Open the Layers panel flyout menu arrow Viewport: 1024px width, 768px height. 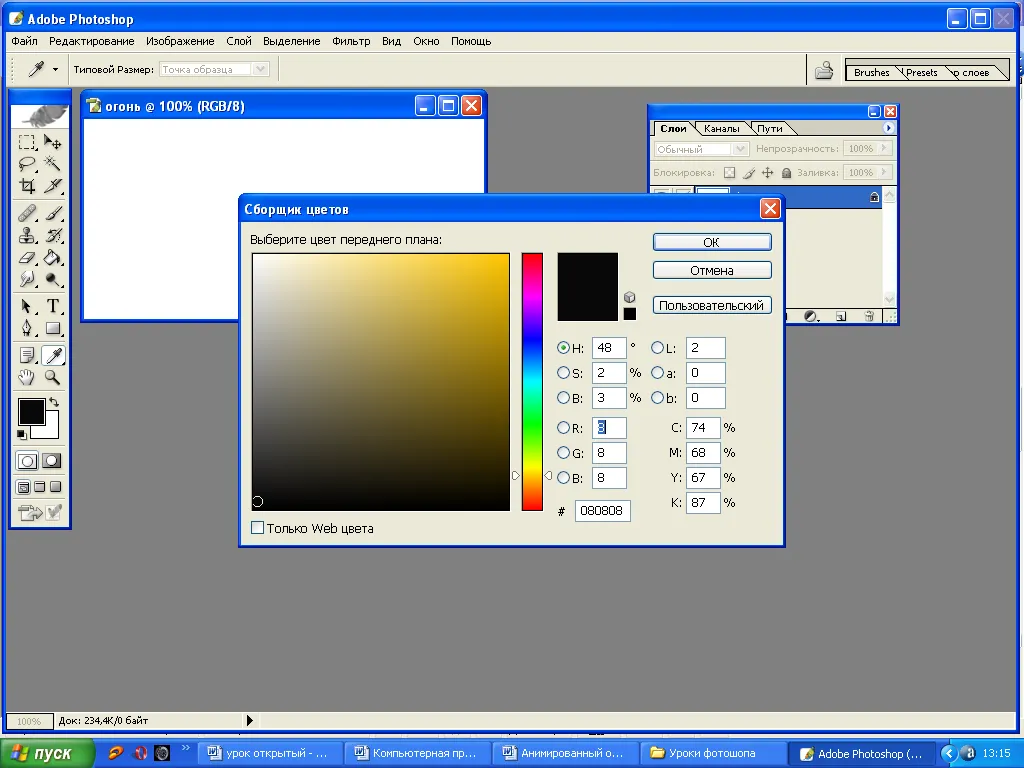(x=889, y=128)
